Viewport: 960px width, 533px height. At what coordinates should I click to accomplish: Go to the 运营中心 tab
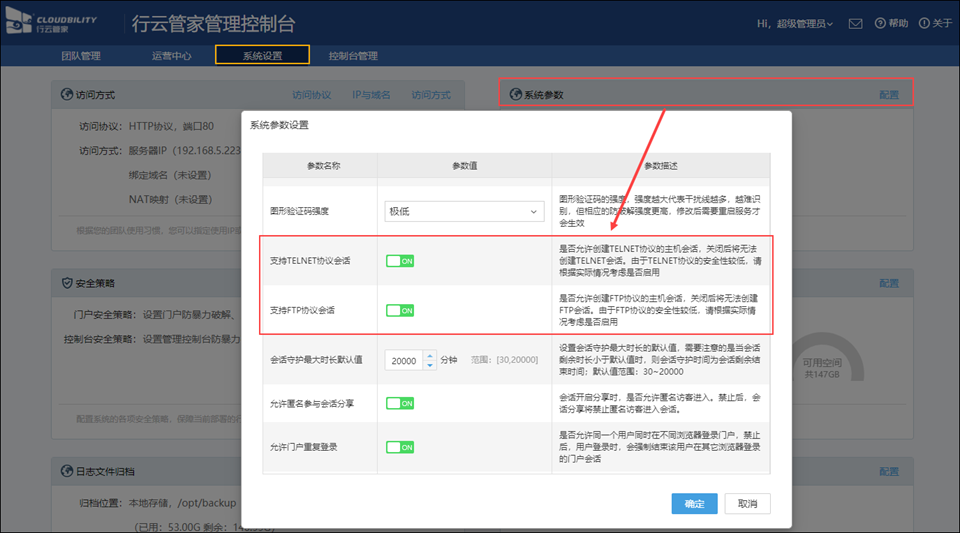[171, 56]
